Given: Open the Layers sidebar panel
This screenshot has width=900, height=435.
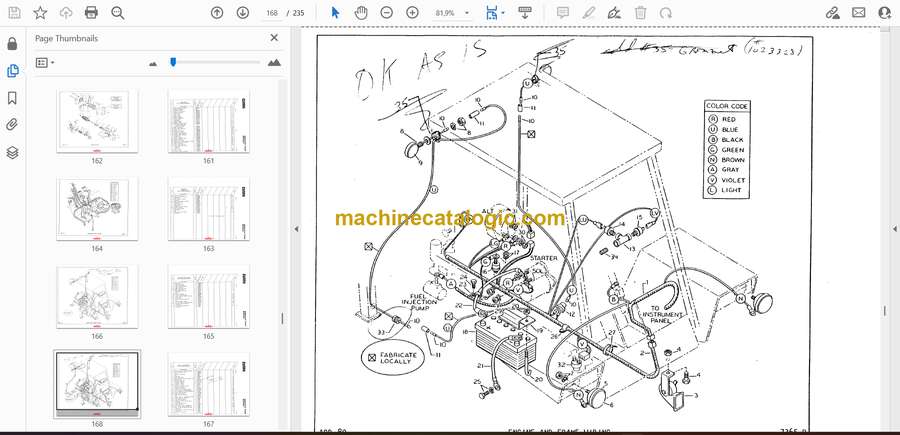Looking at the screenshot, I should 12,152.
